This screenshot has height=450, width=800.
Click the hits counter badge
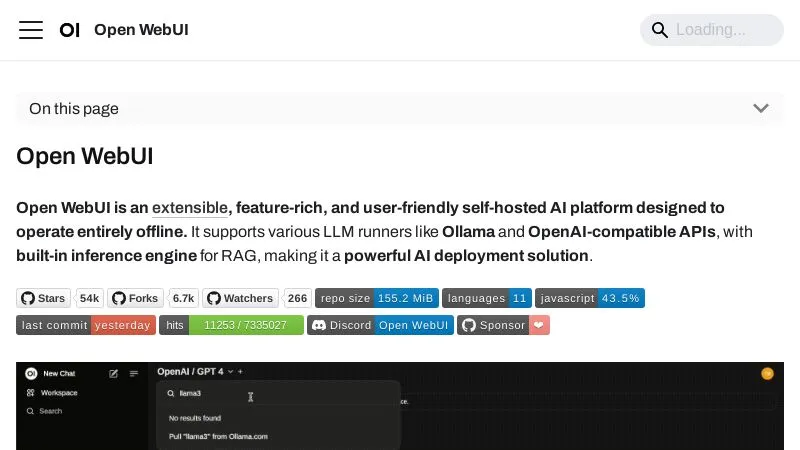coord(231,325)
